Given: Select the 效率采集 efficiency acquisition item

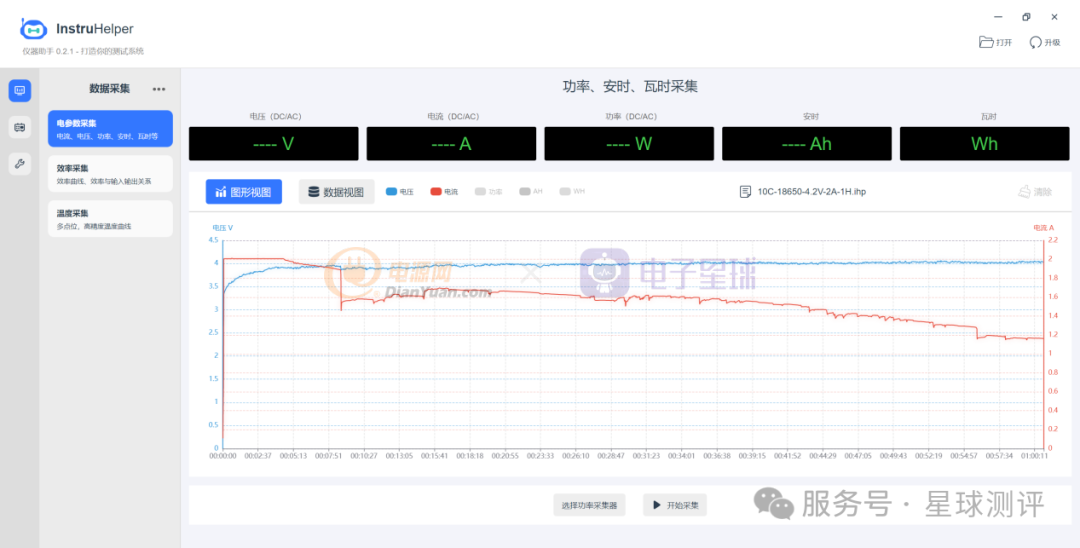Looking at the screenshot, I should coord(110,174).
